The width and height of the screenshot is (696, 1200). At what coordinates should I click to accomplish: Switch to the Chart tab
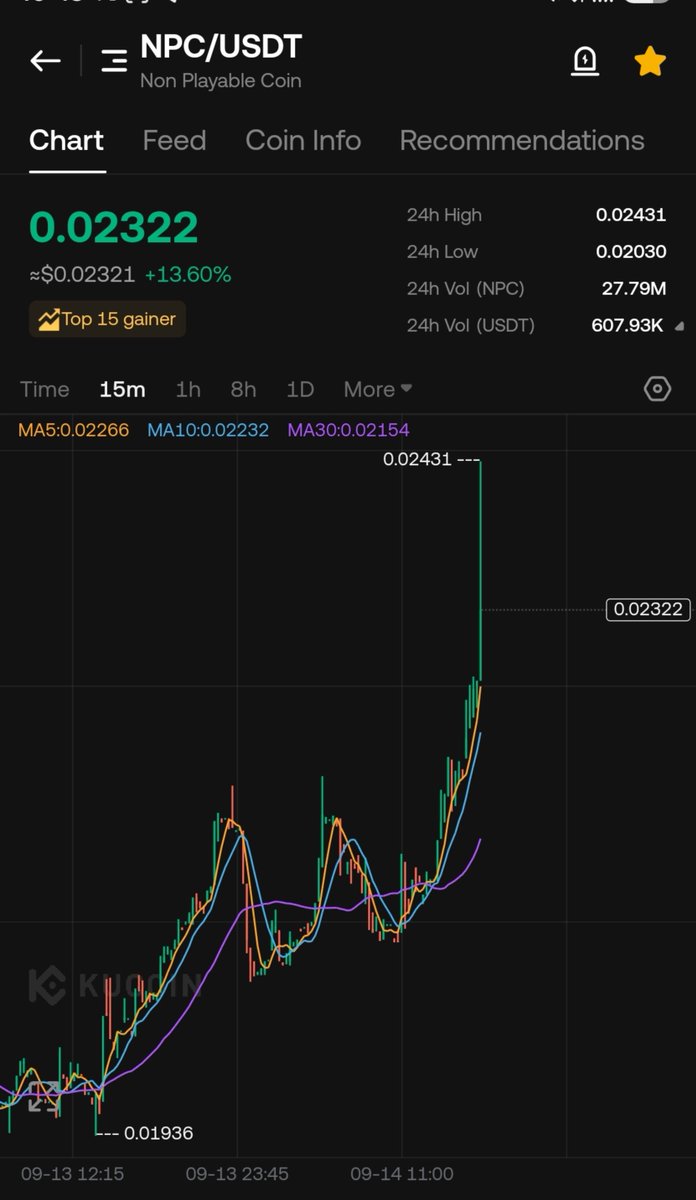pos(67,140)
